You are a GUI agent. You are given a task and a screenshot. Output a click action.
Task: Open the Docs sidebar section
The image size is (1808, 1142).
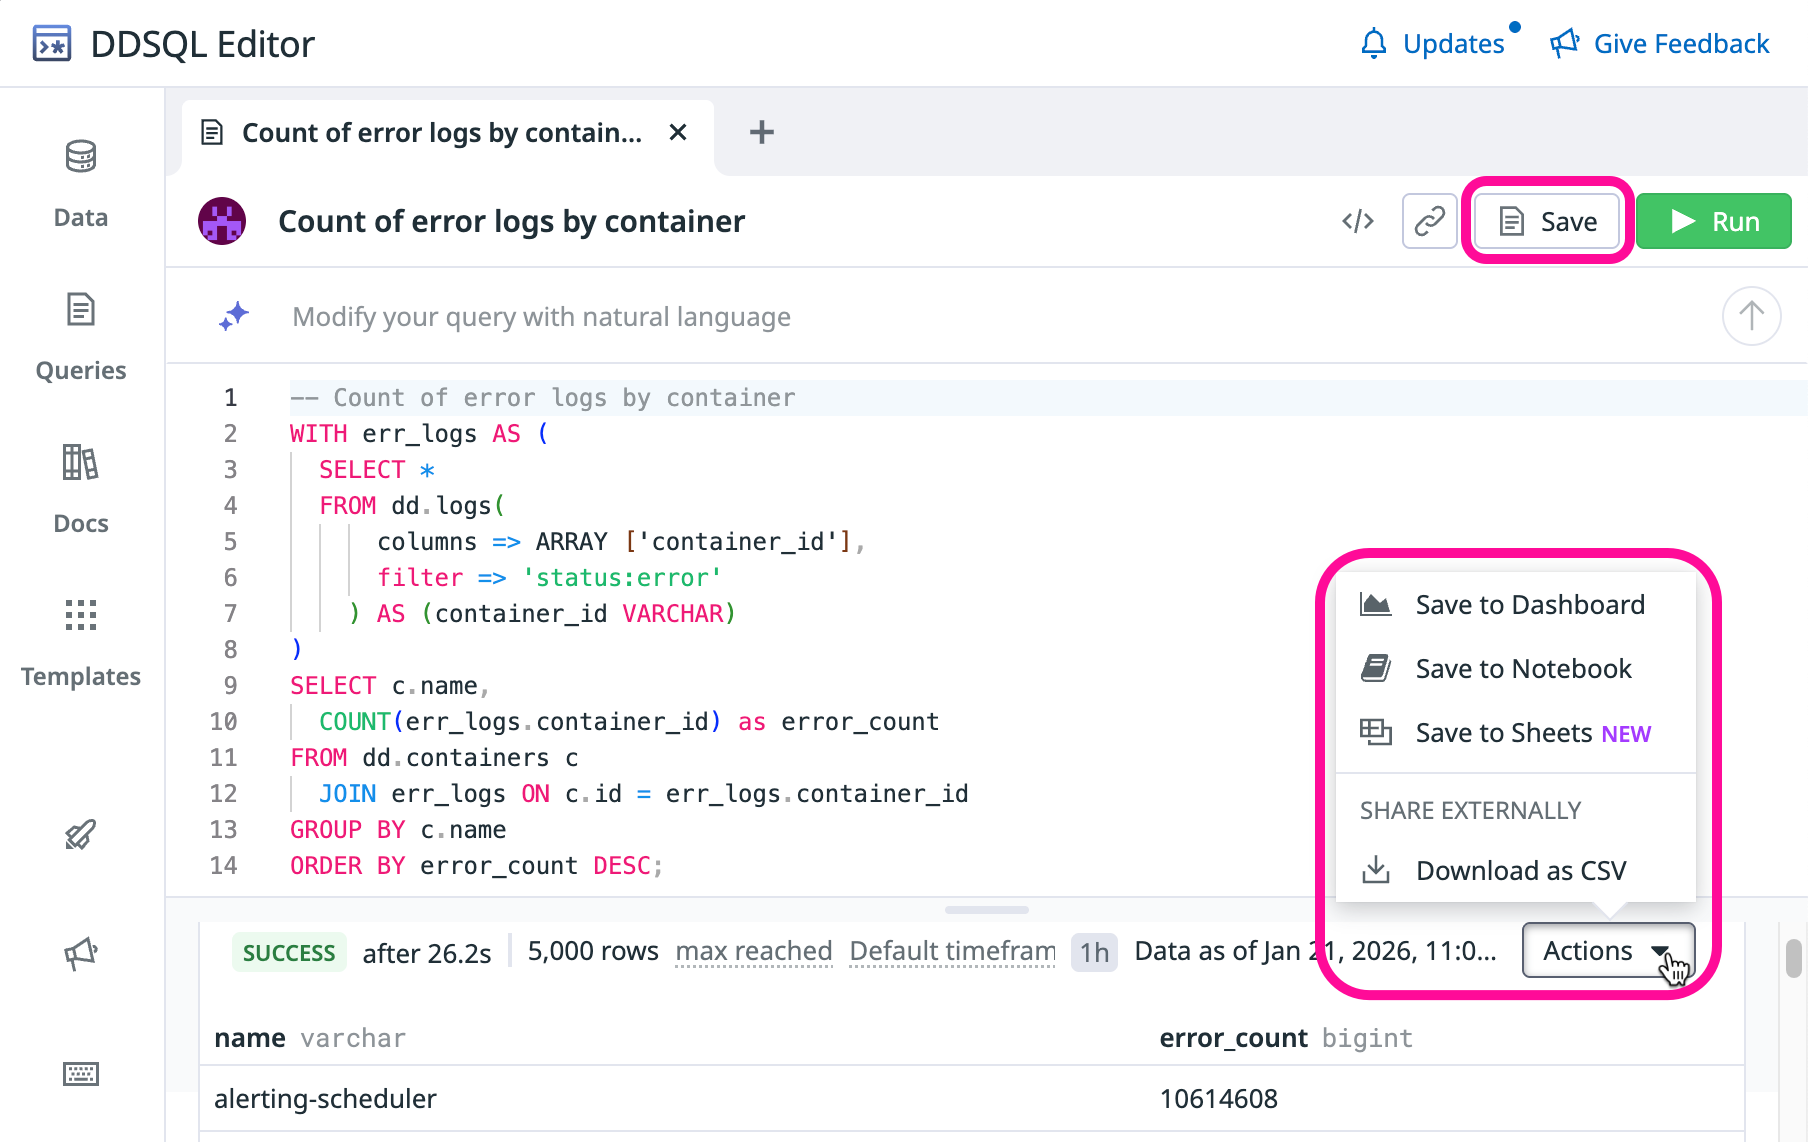click(x=81, y=488)
